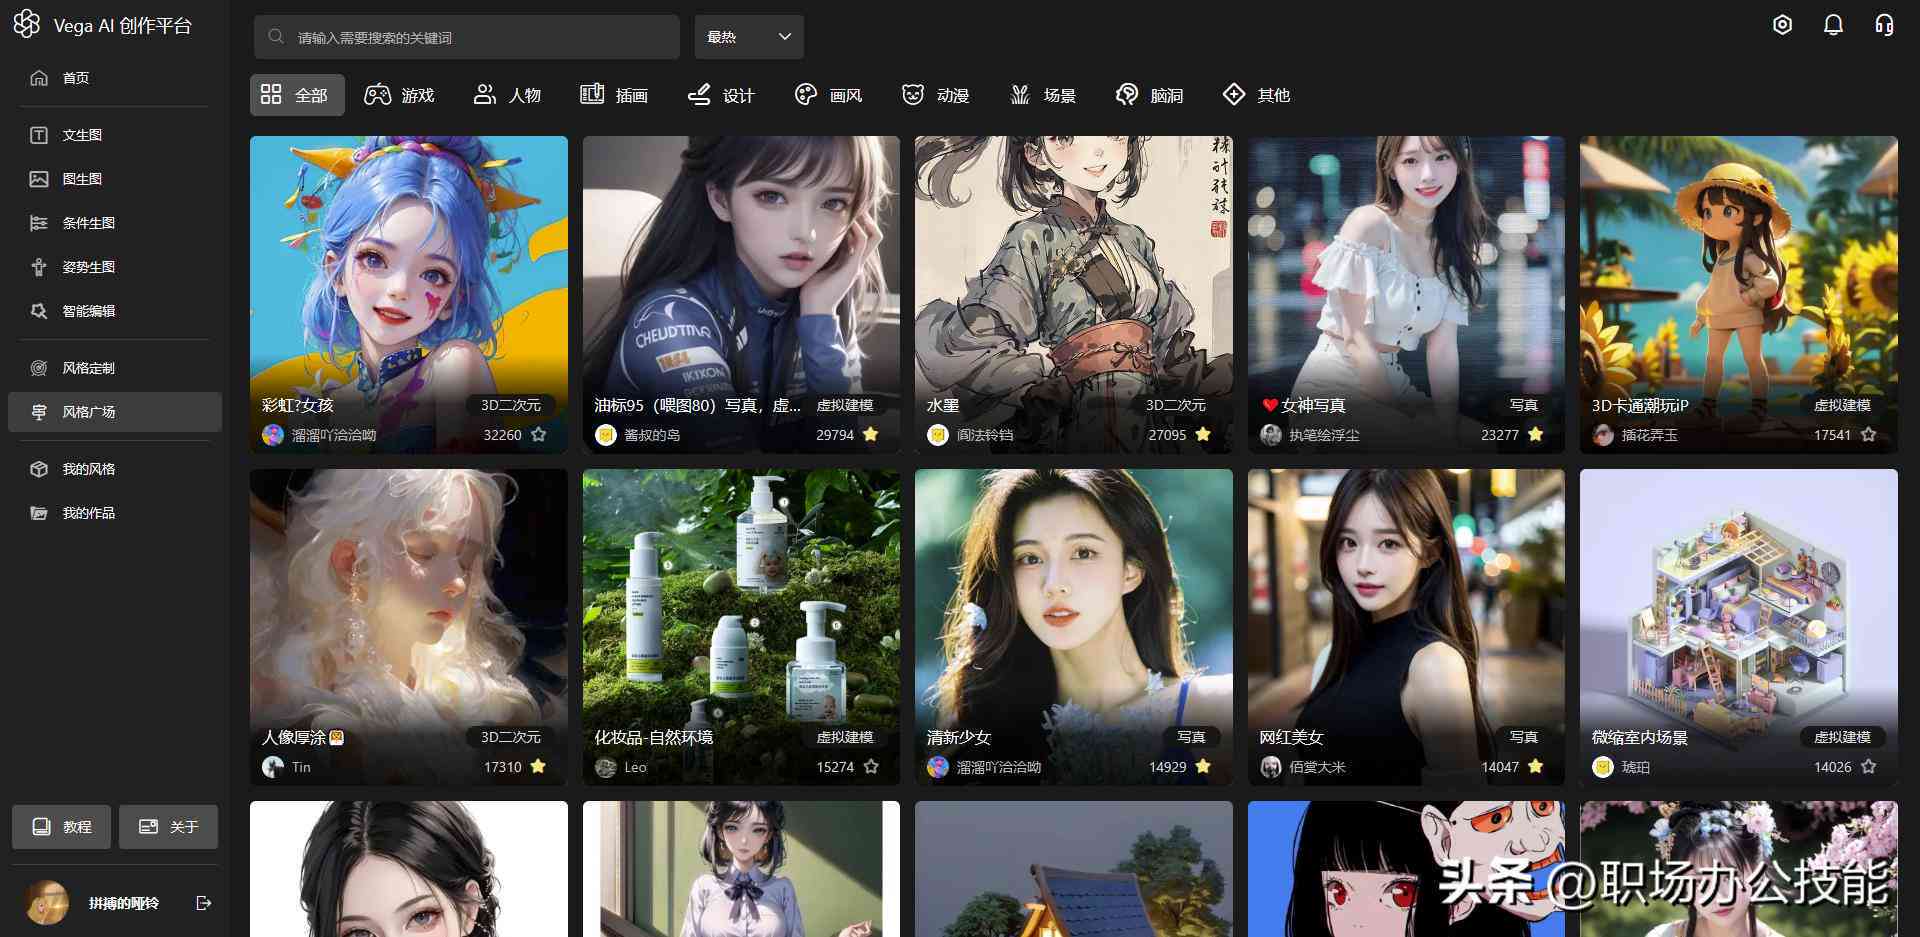
Task: Switch to the 设计 category tab
Action: click(721, 95)
